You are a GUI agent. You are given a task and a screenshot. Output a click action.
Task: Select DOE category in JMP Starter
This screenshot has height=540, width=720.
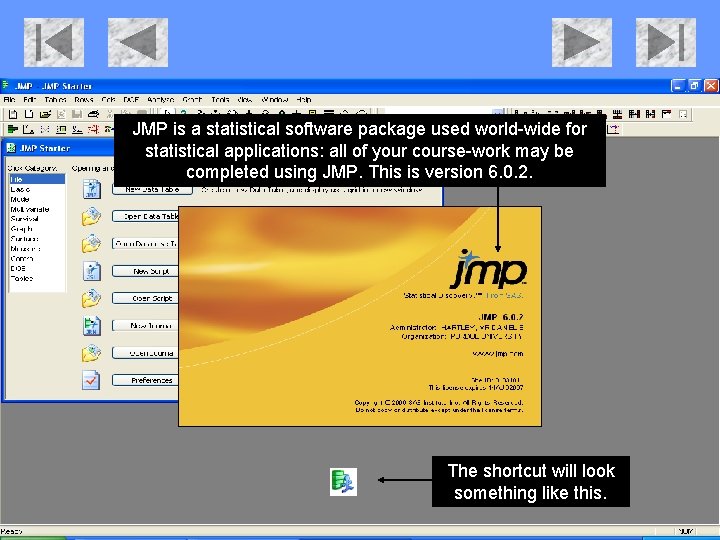pos(37,268)
